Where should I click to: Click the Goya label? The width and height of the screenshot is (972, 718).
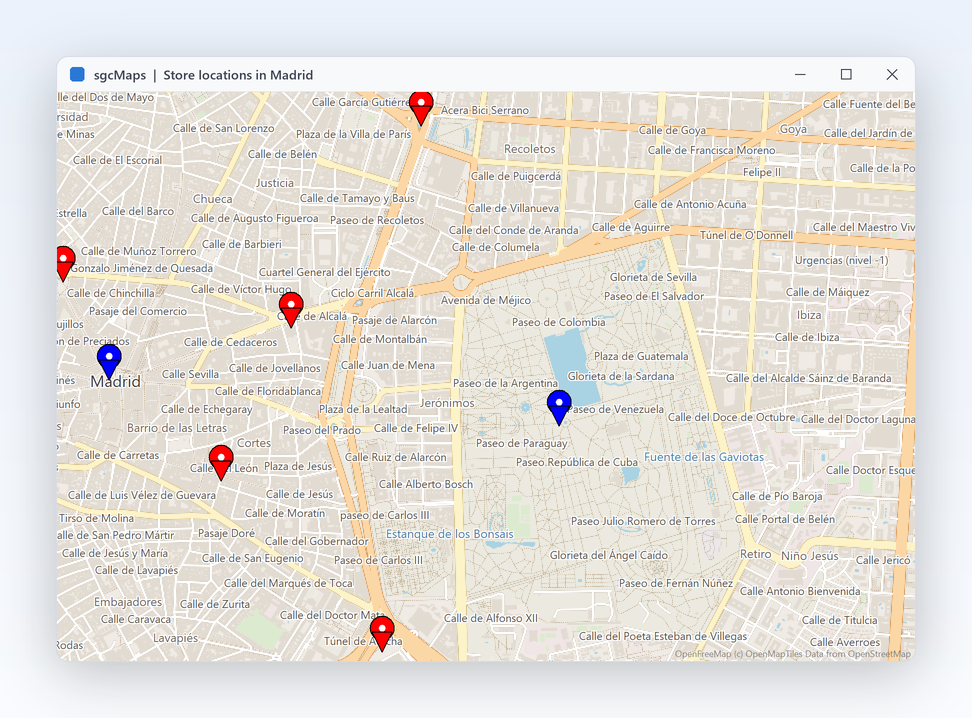tap(793, 129)
